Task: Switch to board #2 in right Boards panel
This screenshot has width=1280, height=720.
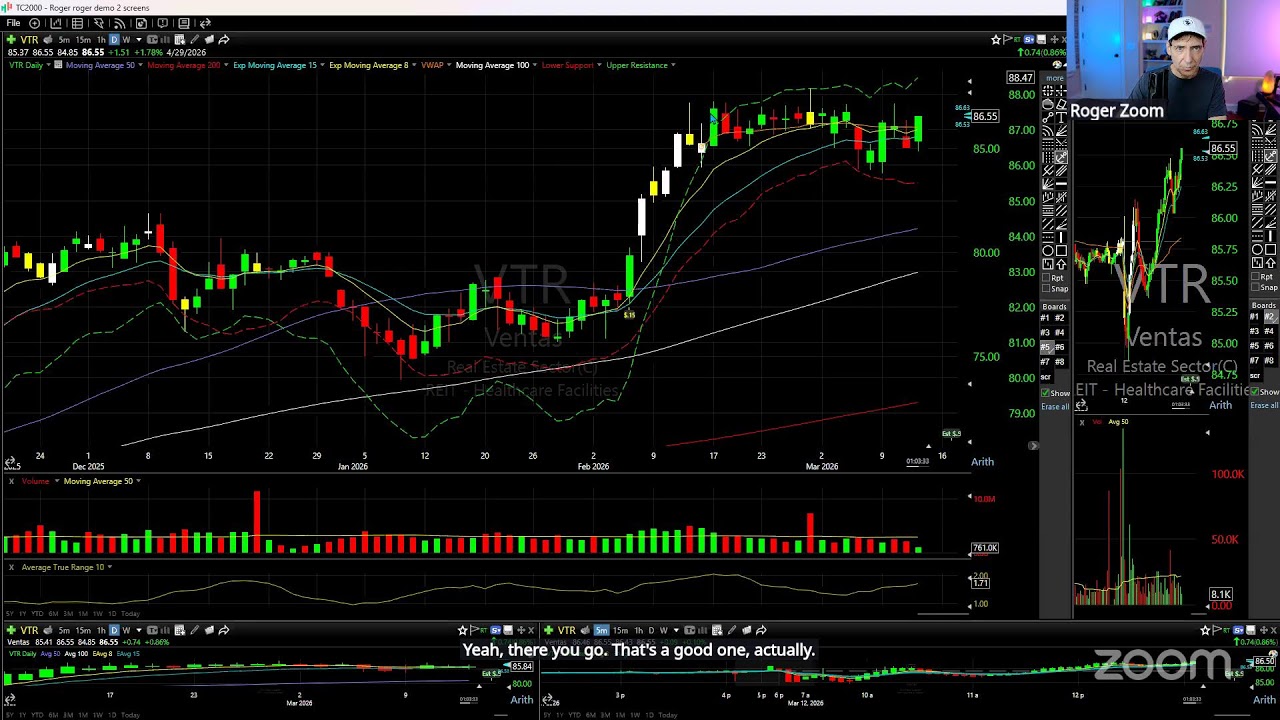Action: coord(1269,317)
